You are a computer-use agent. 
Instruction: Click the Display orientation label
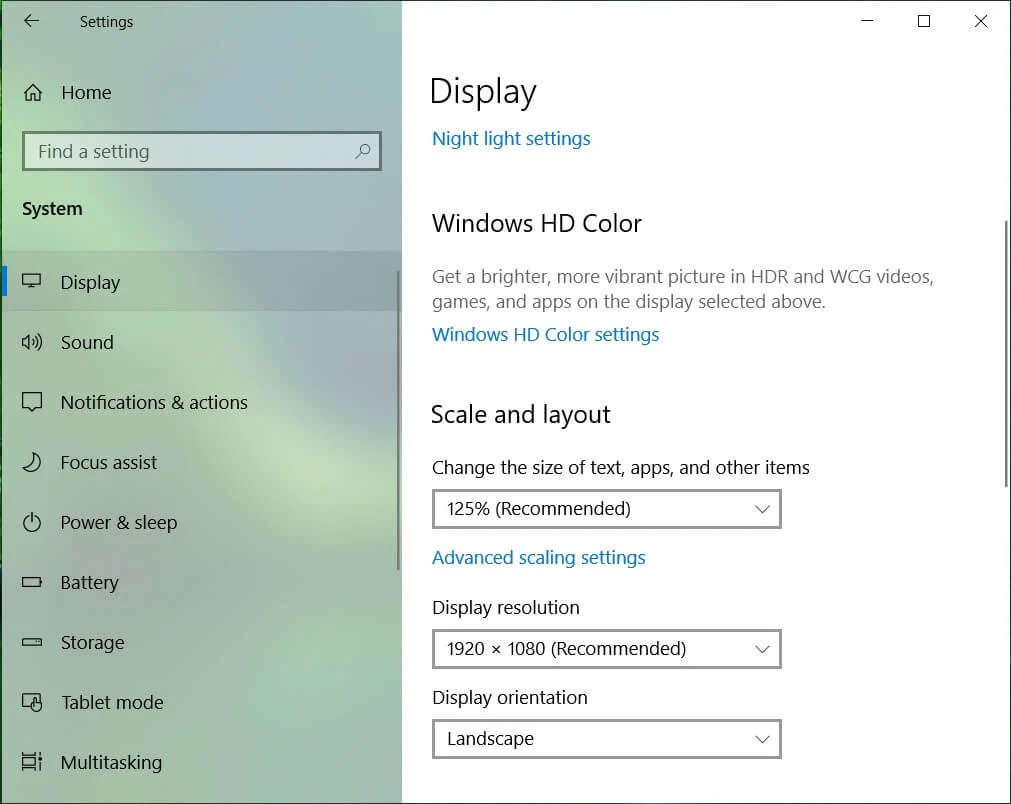(509, 698)
